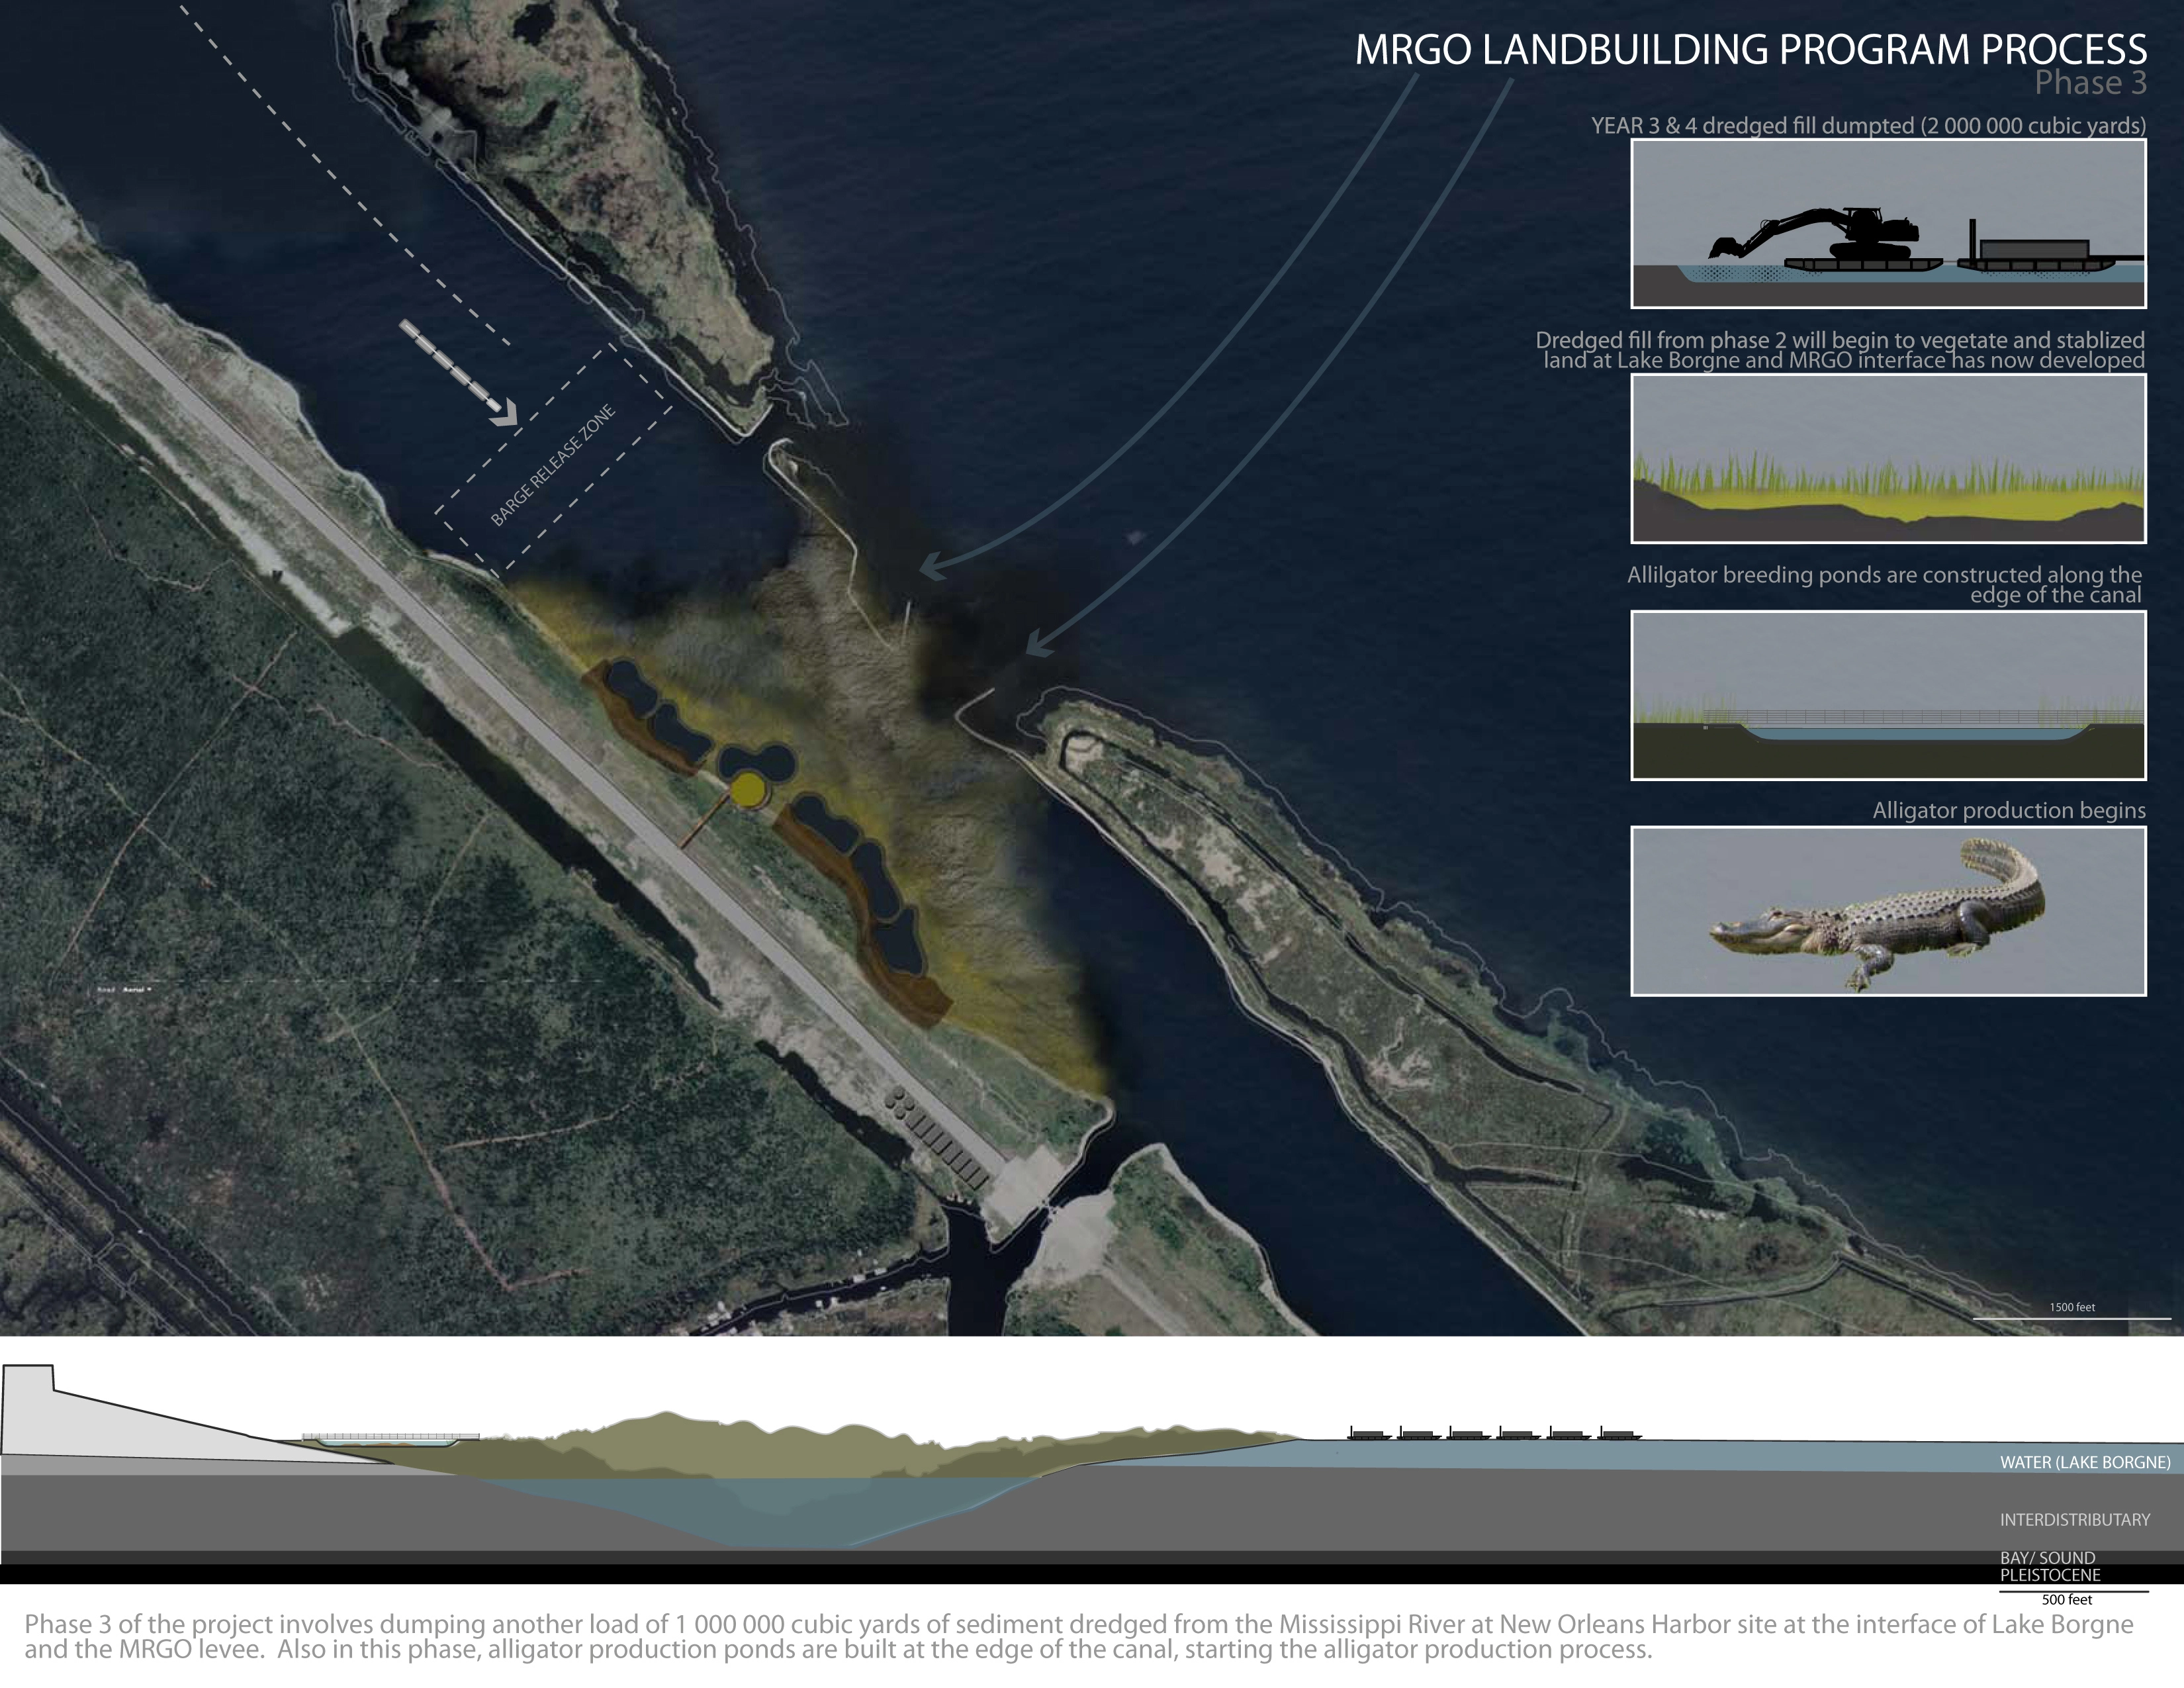Click the row of barges in section
Screen dimensions: 2184x1688
click(1495, 1433)
